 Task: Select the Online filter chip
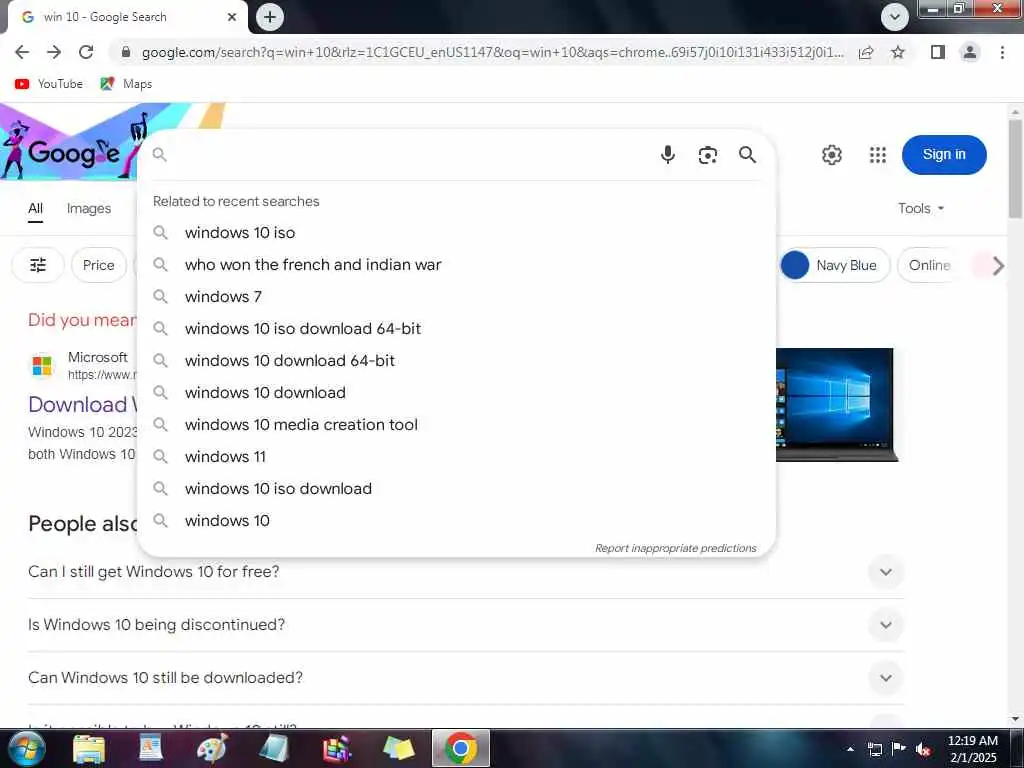tap(929, 265)
